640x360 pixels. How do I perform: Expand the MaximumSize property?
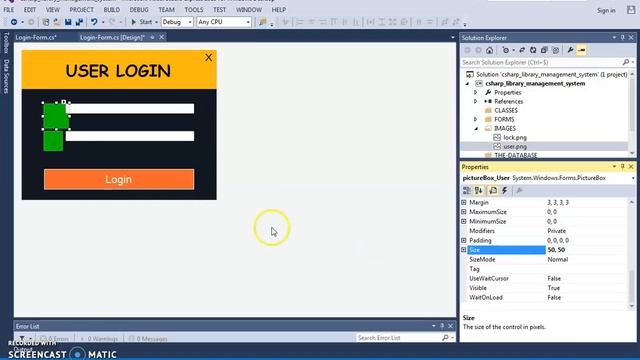(464, 212)
